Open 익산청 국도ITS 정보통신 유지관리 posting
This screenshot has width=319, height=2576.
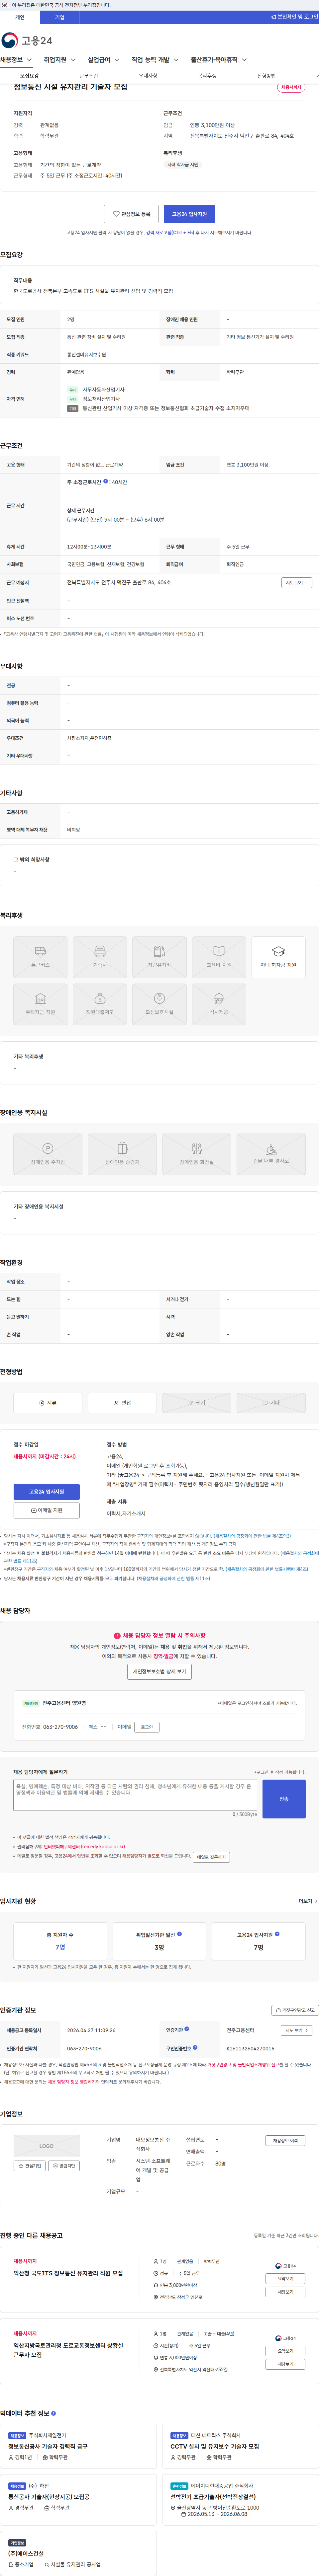point(68,2273)
